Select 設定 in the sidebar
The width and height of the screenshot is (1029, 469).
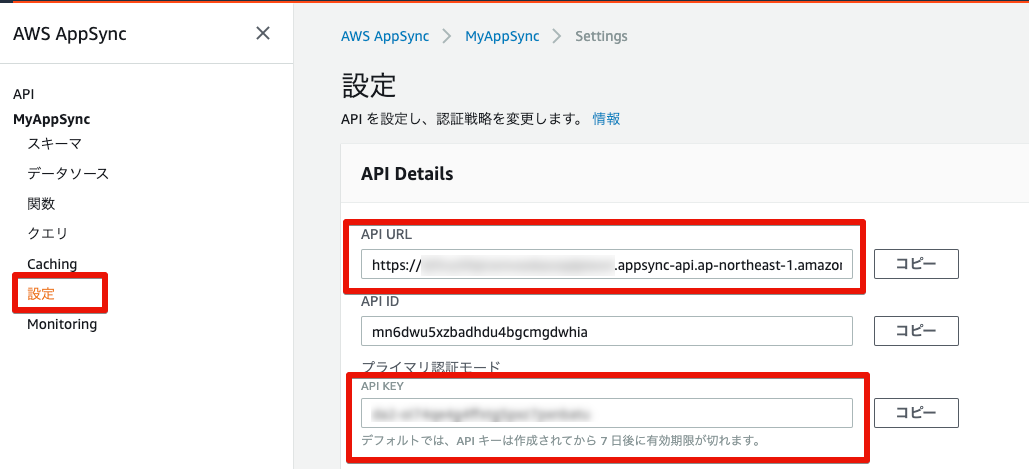42,294
